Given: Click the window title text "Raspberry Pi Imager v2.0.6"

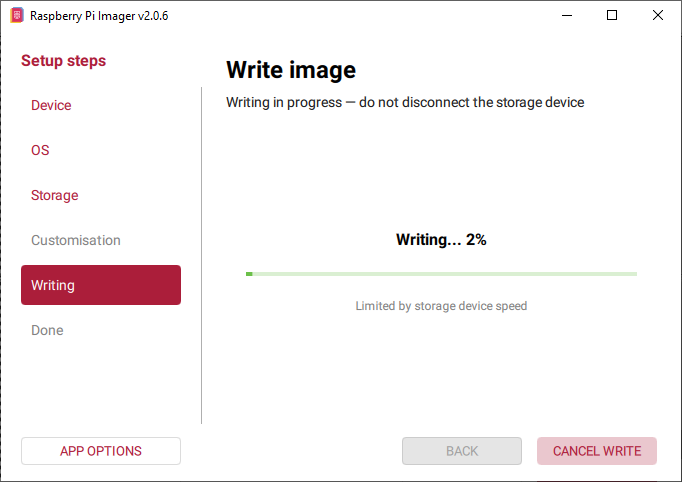Looking at the screenshot, I should pyautogui.click(x=99, y=16).
